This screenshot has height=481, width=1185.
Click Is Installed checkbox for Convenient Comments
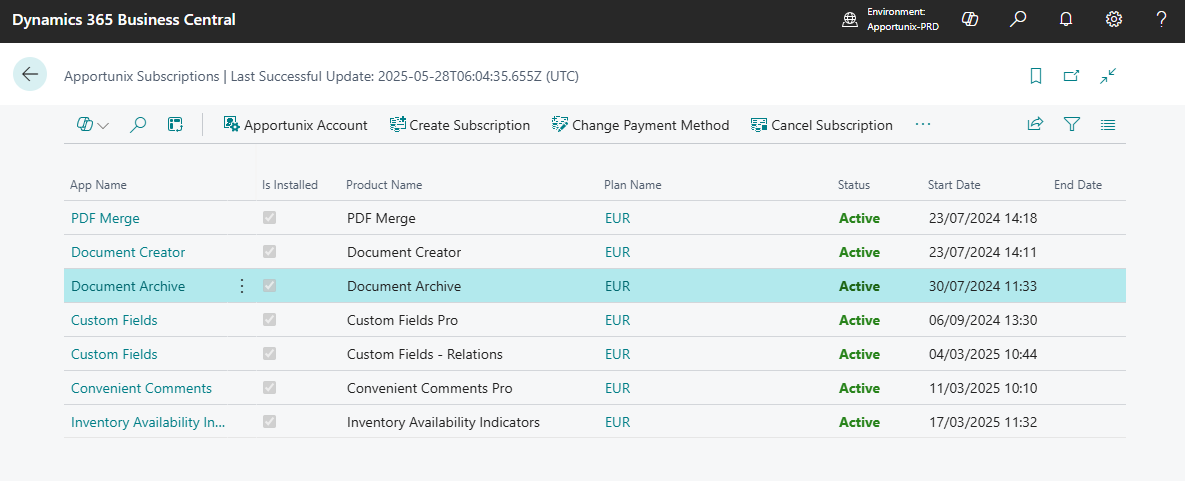pyautogui.click(x=269, y=388)
